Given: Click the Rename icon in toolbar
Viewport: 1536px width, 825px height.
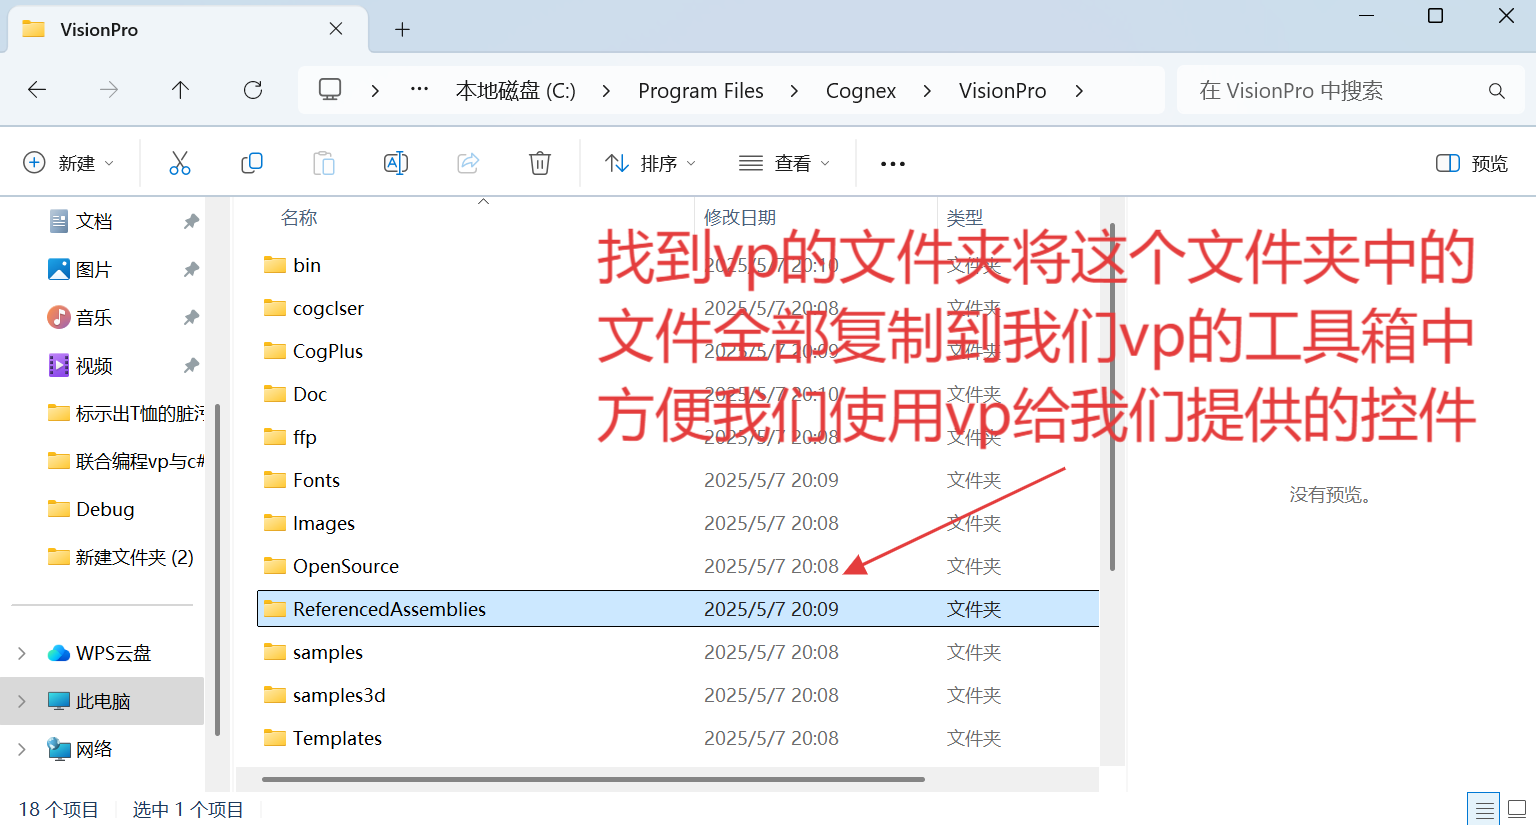Looking at the screenshot, I should [x=396, y=163].
